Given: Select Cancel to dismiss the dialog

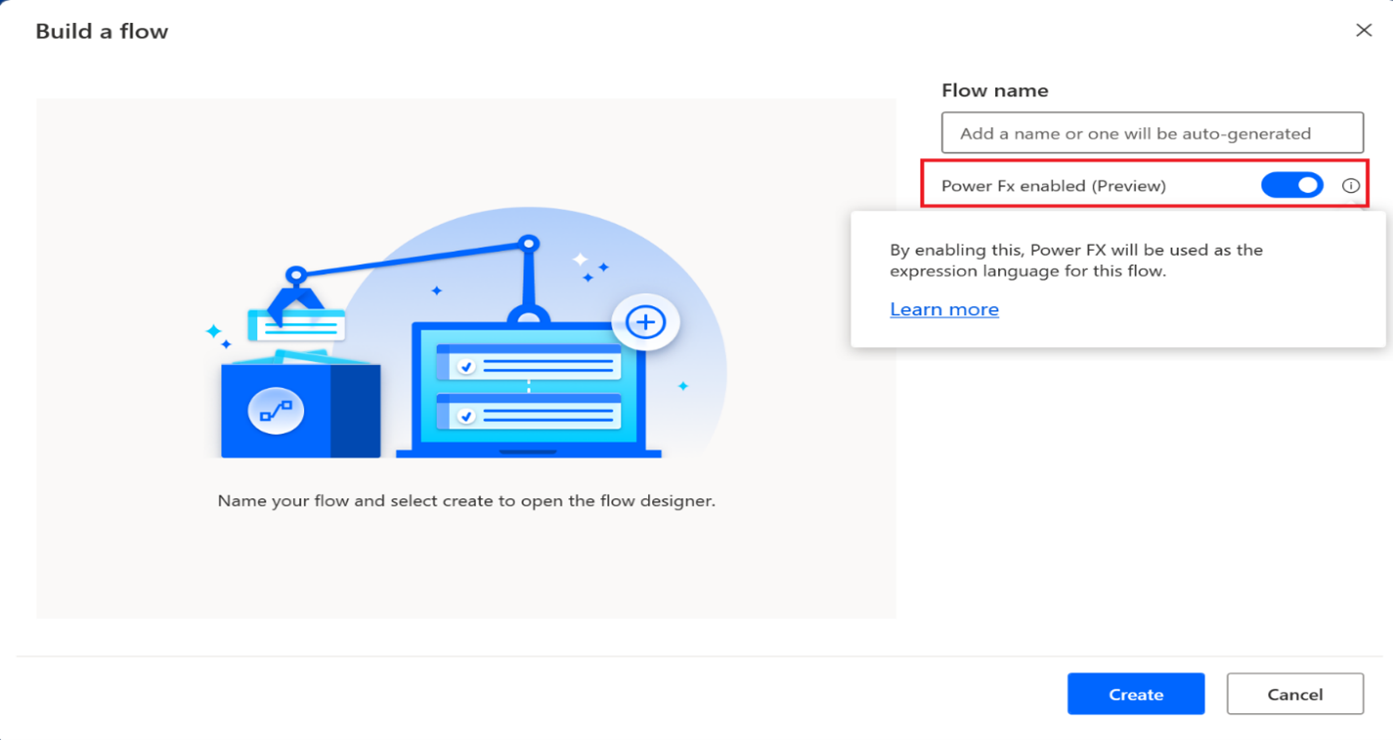Looking at the screenshot, I should (x=1294, y=693).
